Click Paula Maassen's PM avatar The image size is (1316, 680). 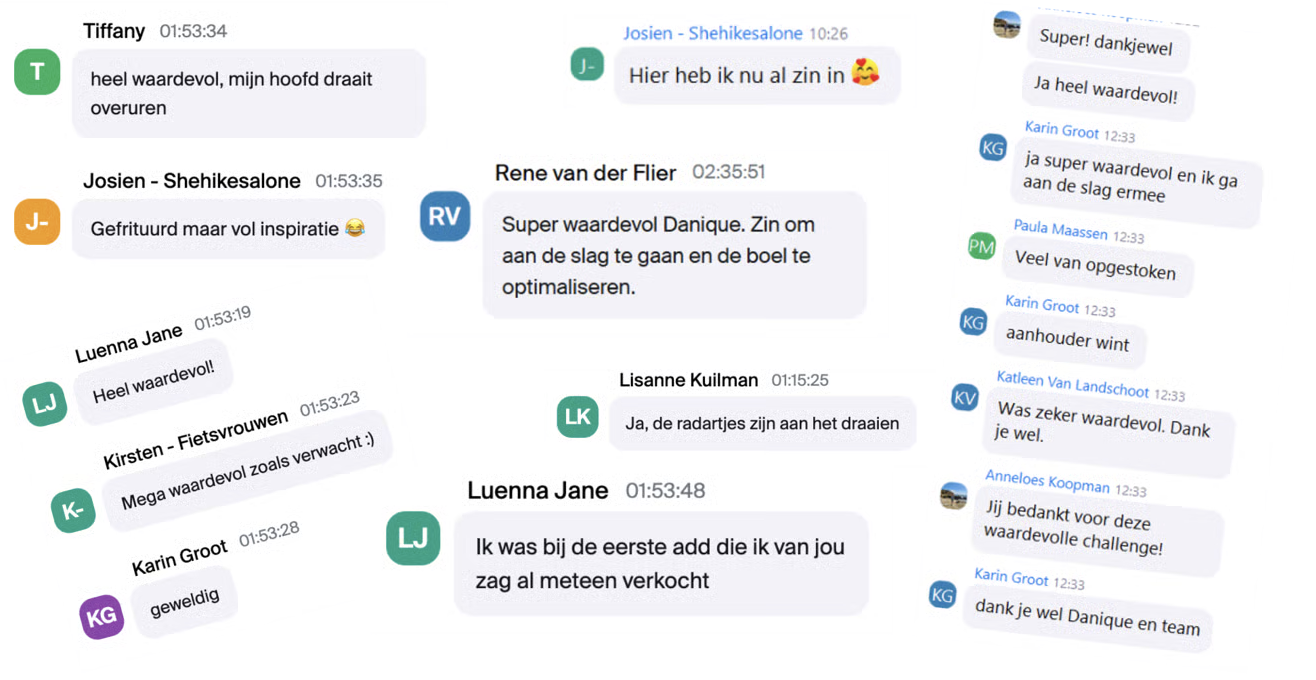[x=982, y=245]
